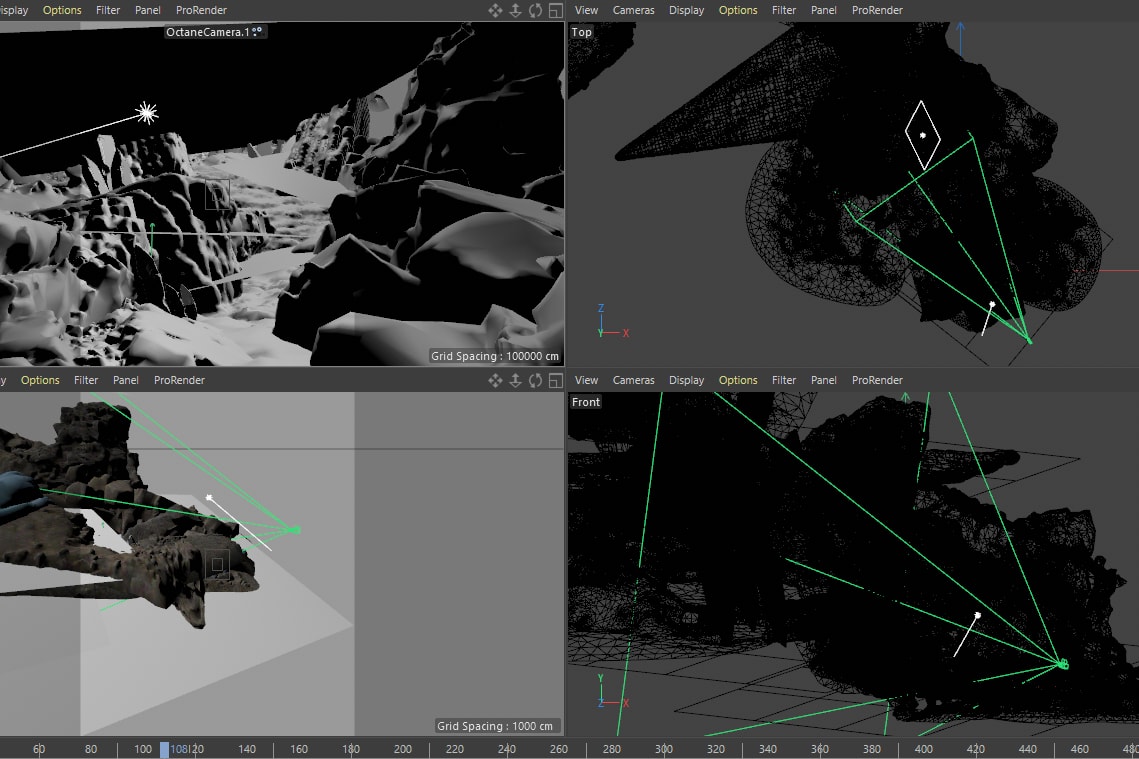Select the diamond-shaped light in the Top viewport

pyautogui.click(x=922, y=134)
